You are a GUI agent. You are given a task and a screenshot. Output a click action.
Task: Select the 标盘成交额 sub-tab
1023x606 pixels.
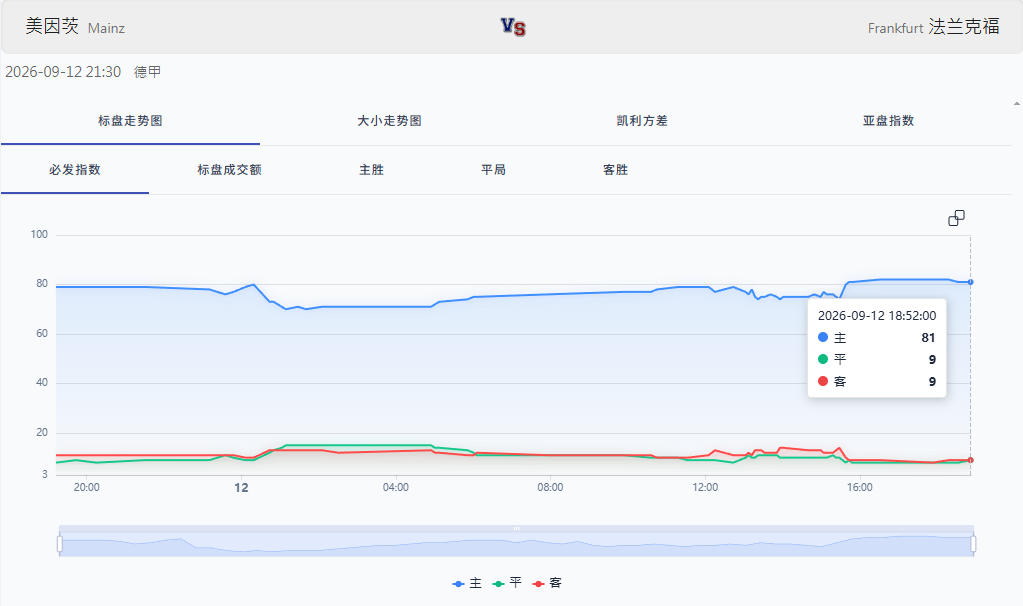pos(230,170)
